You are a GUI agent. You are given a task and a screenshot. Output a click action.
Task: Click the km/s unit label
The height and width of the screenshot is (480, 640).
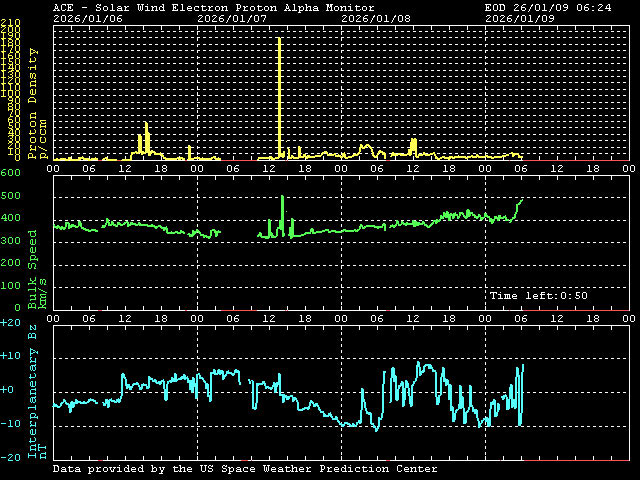pyautogui.click(x=44, y=290)
